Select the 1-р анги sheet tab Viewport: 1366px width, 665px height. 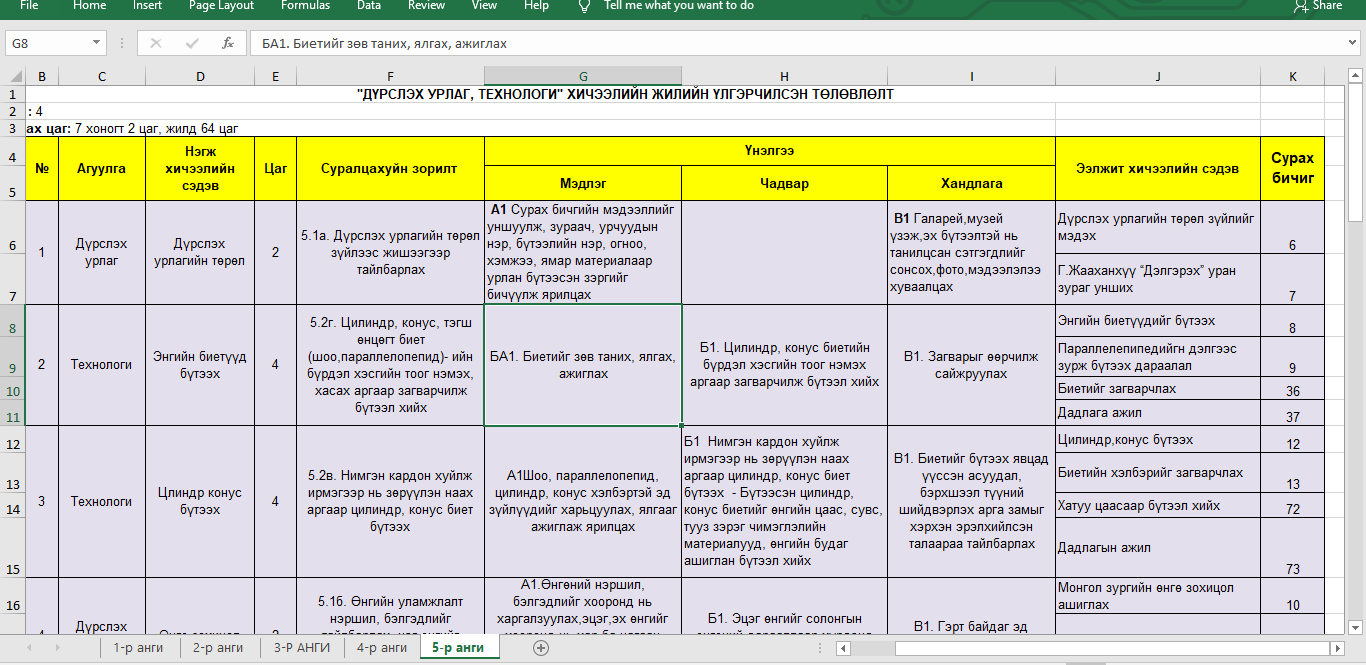tap(138, 648)
